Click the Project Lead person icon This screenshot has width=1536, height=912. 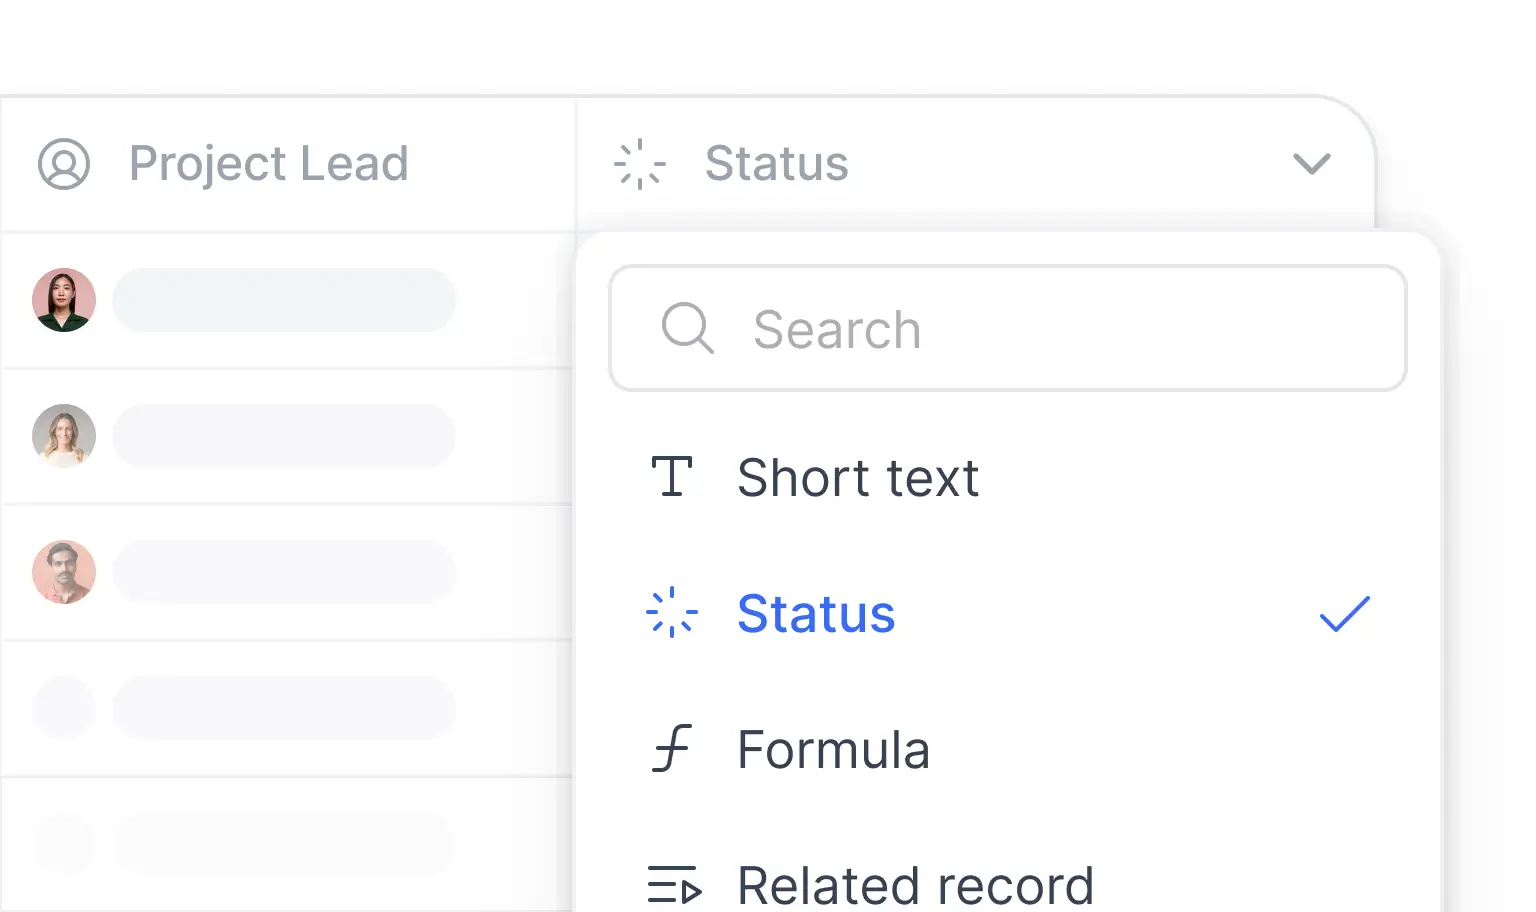tap(64, 163)
